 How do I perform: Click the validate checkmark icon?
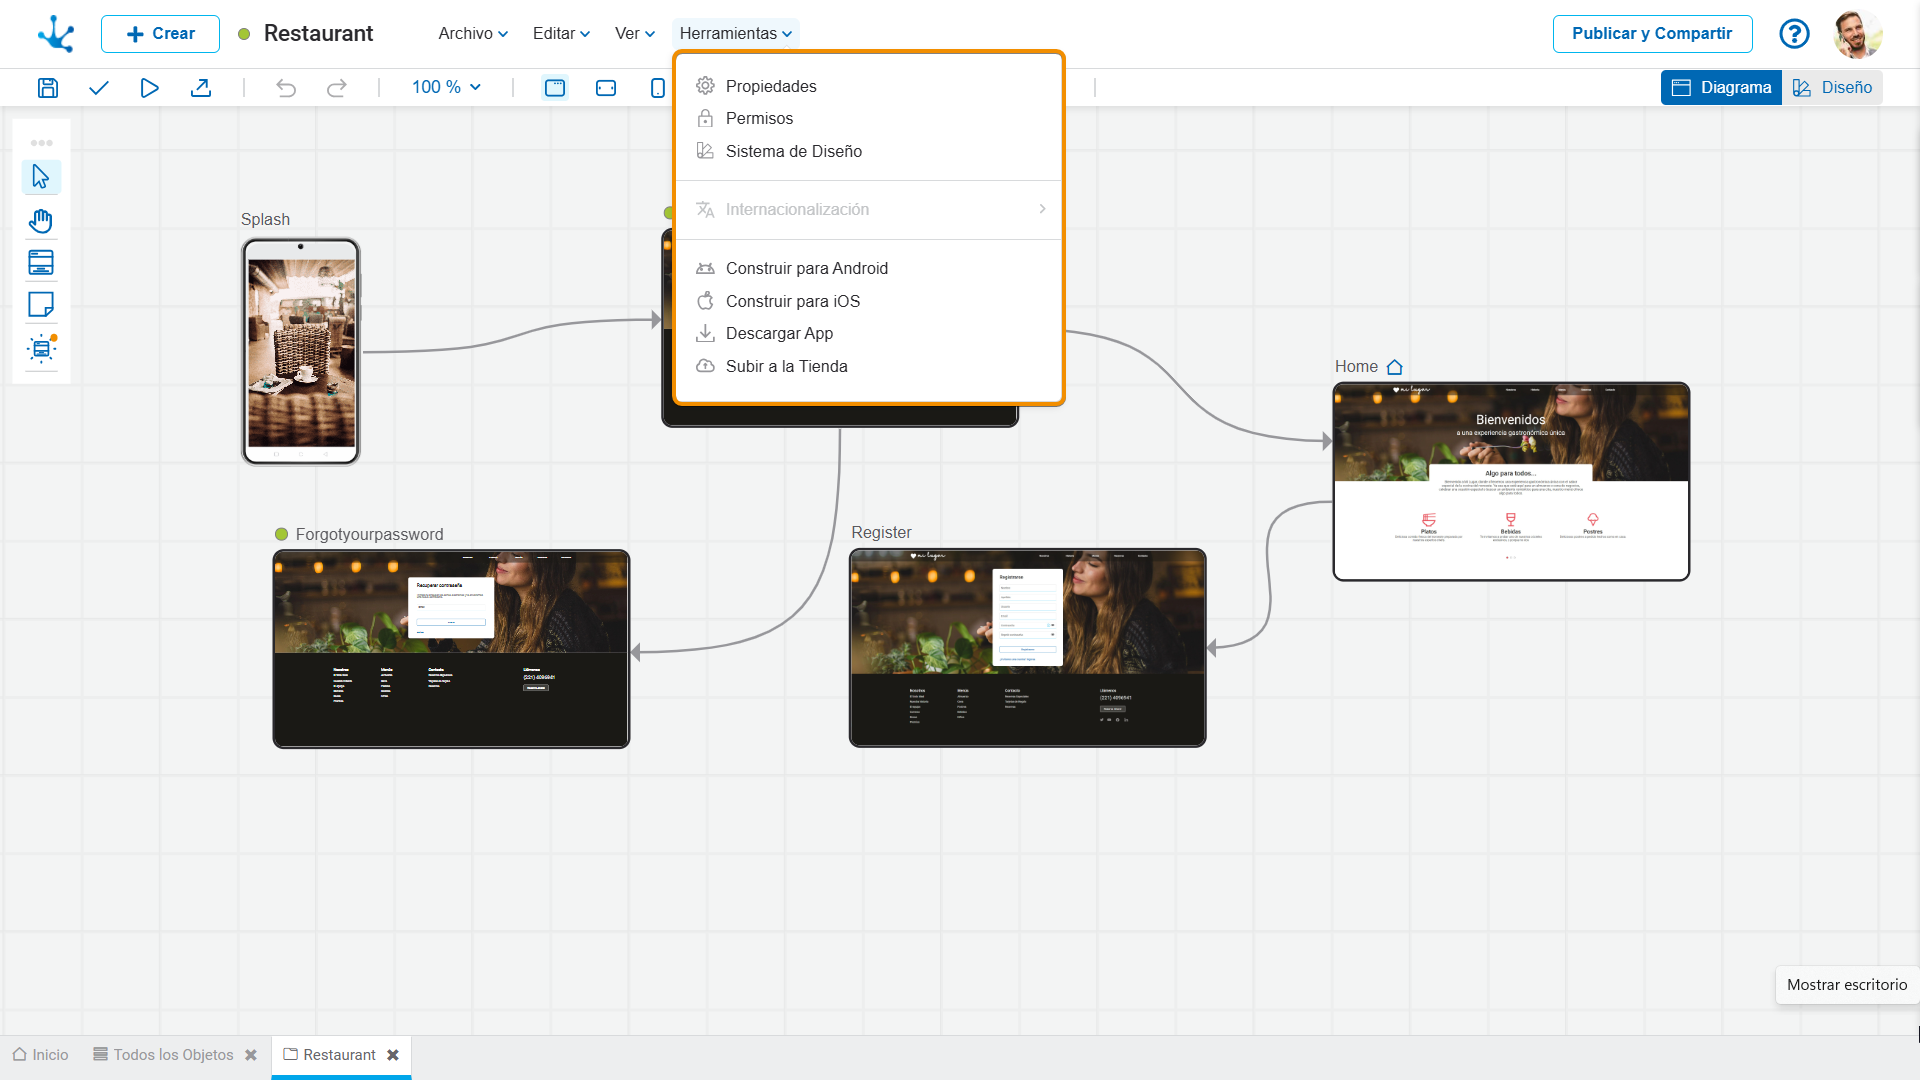click(x=98, y=88)
